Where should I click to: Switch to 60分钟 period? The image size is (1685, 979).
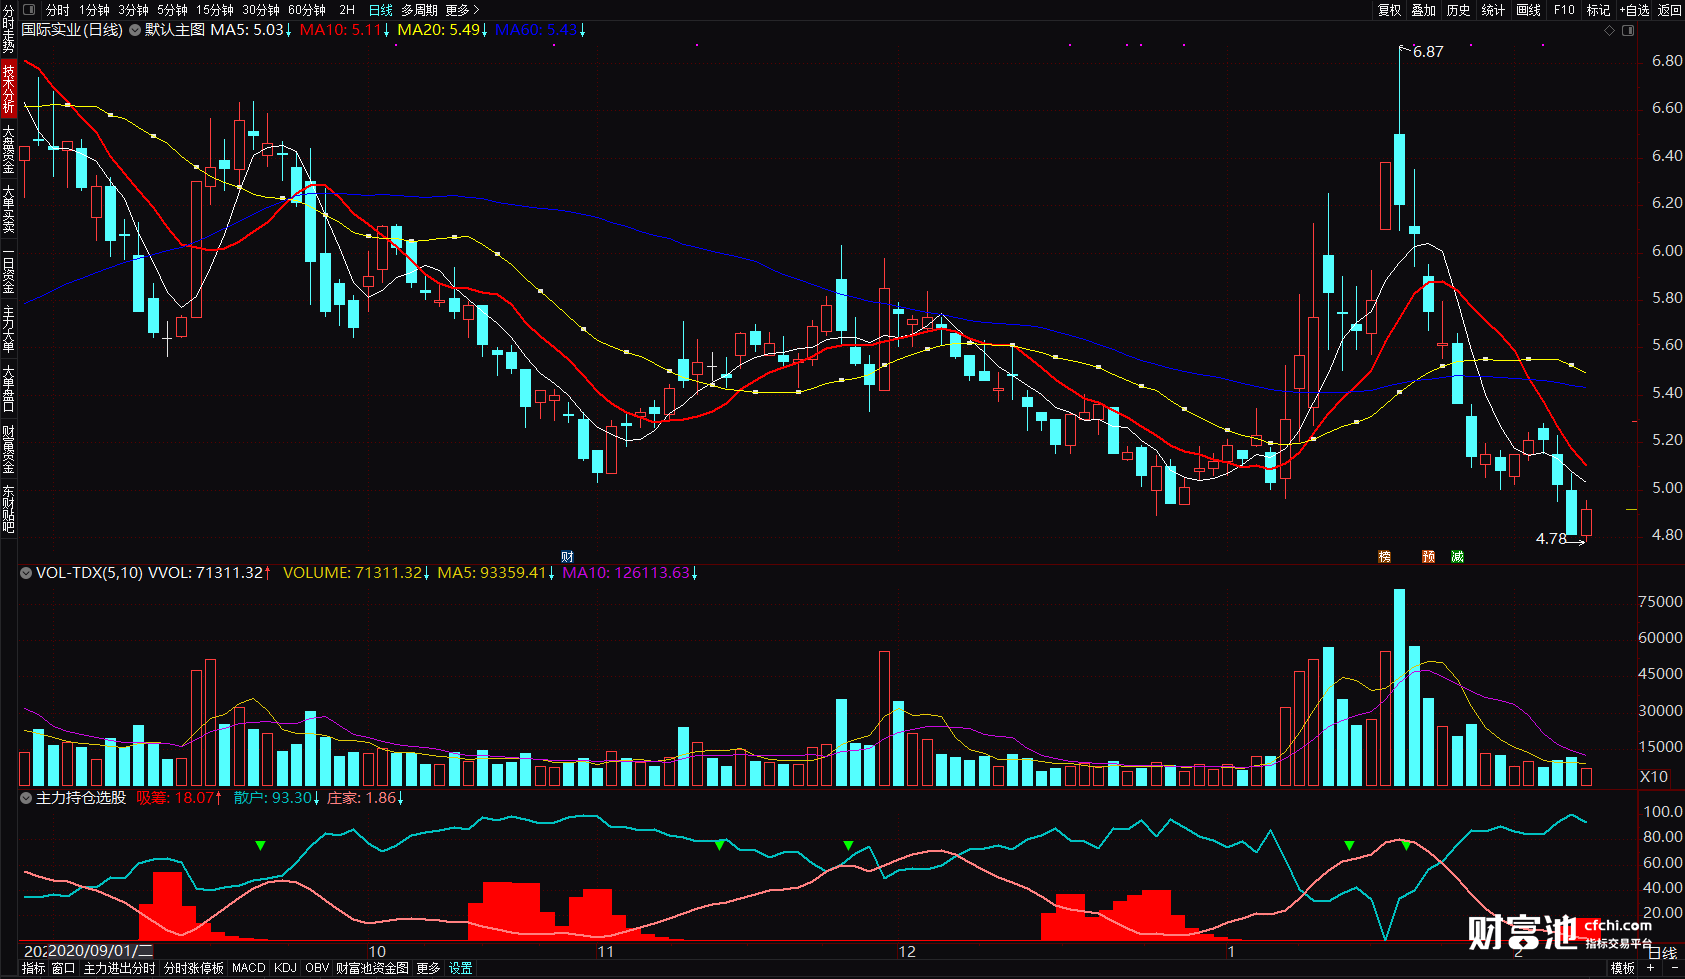click(306, 10)
